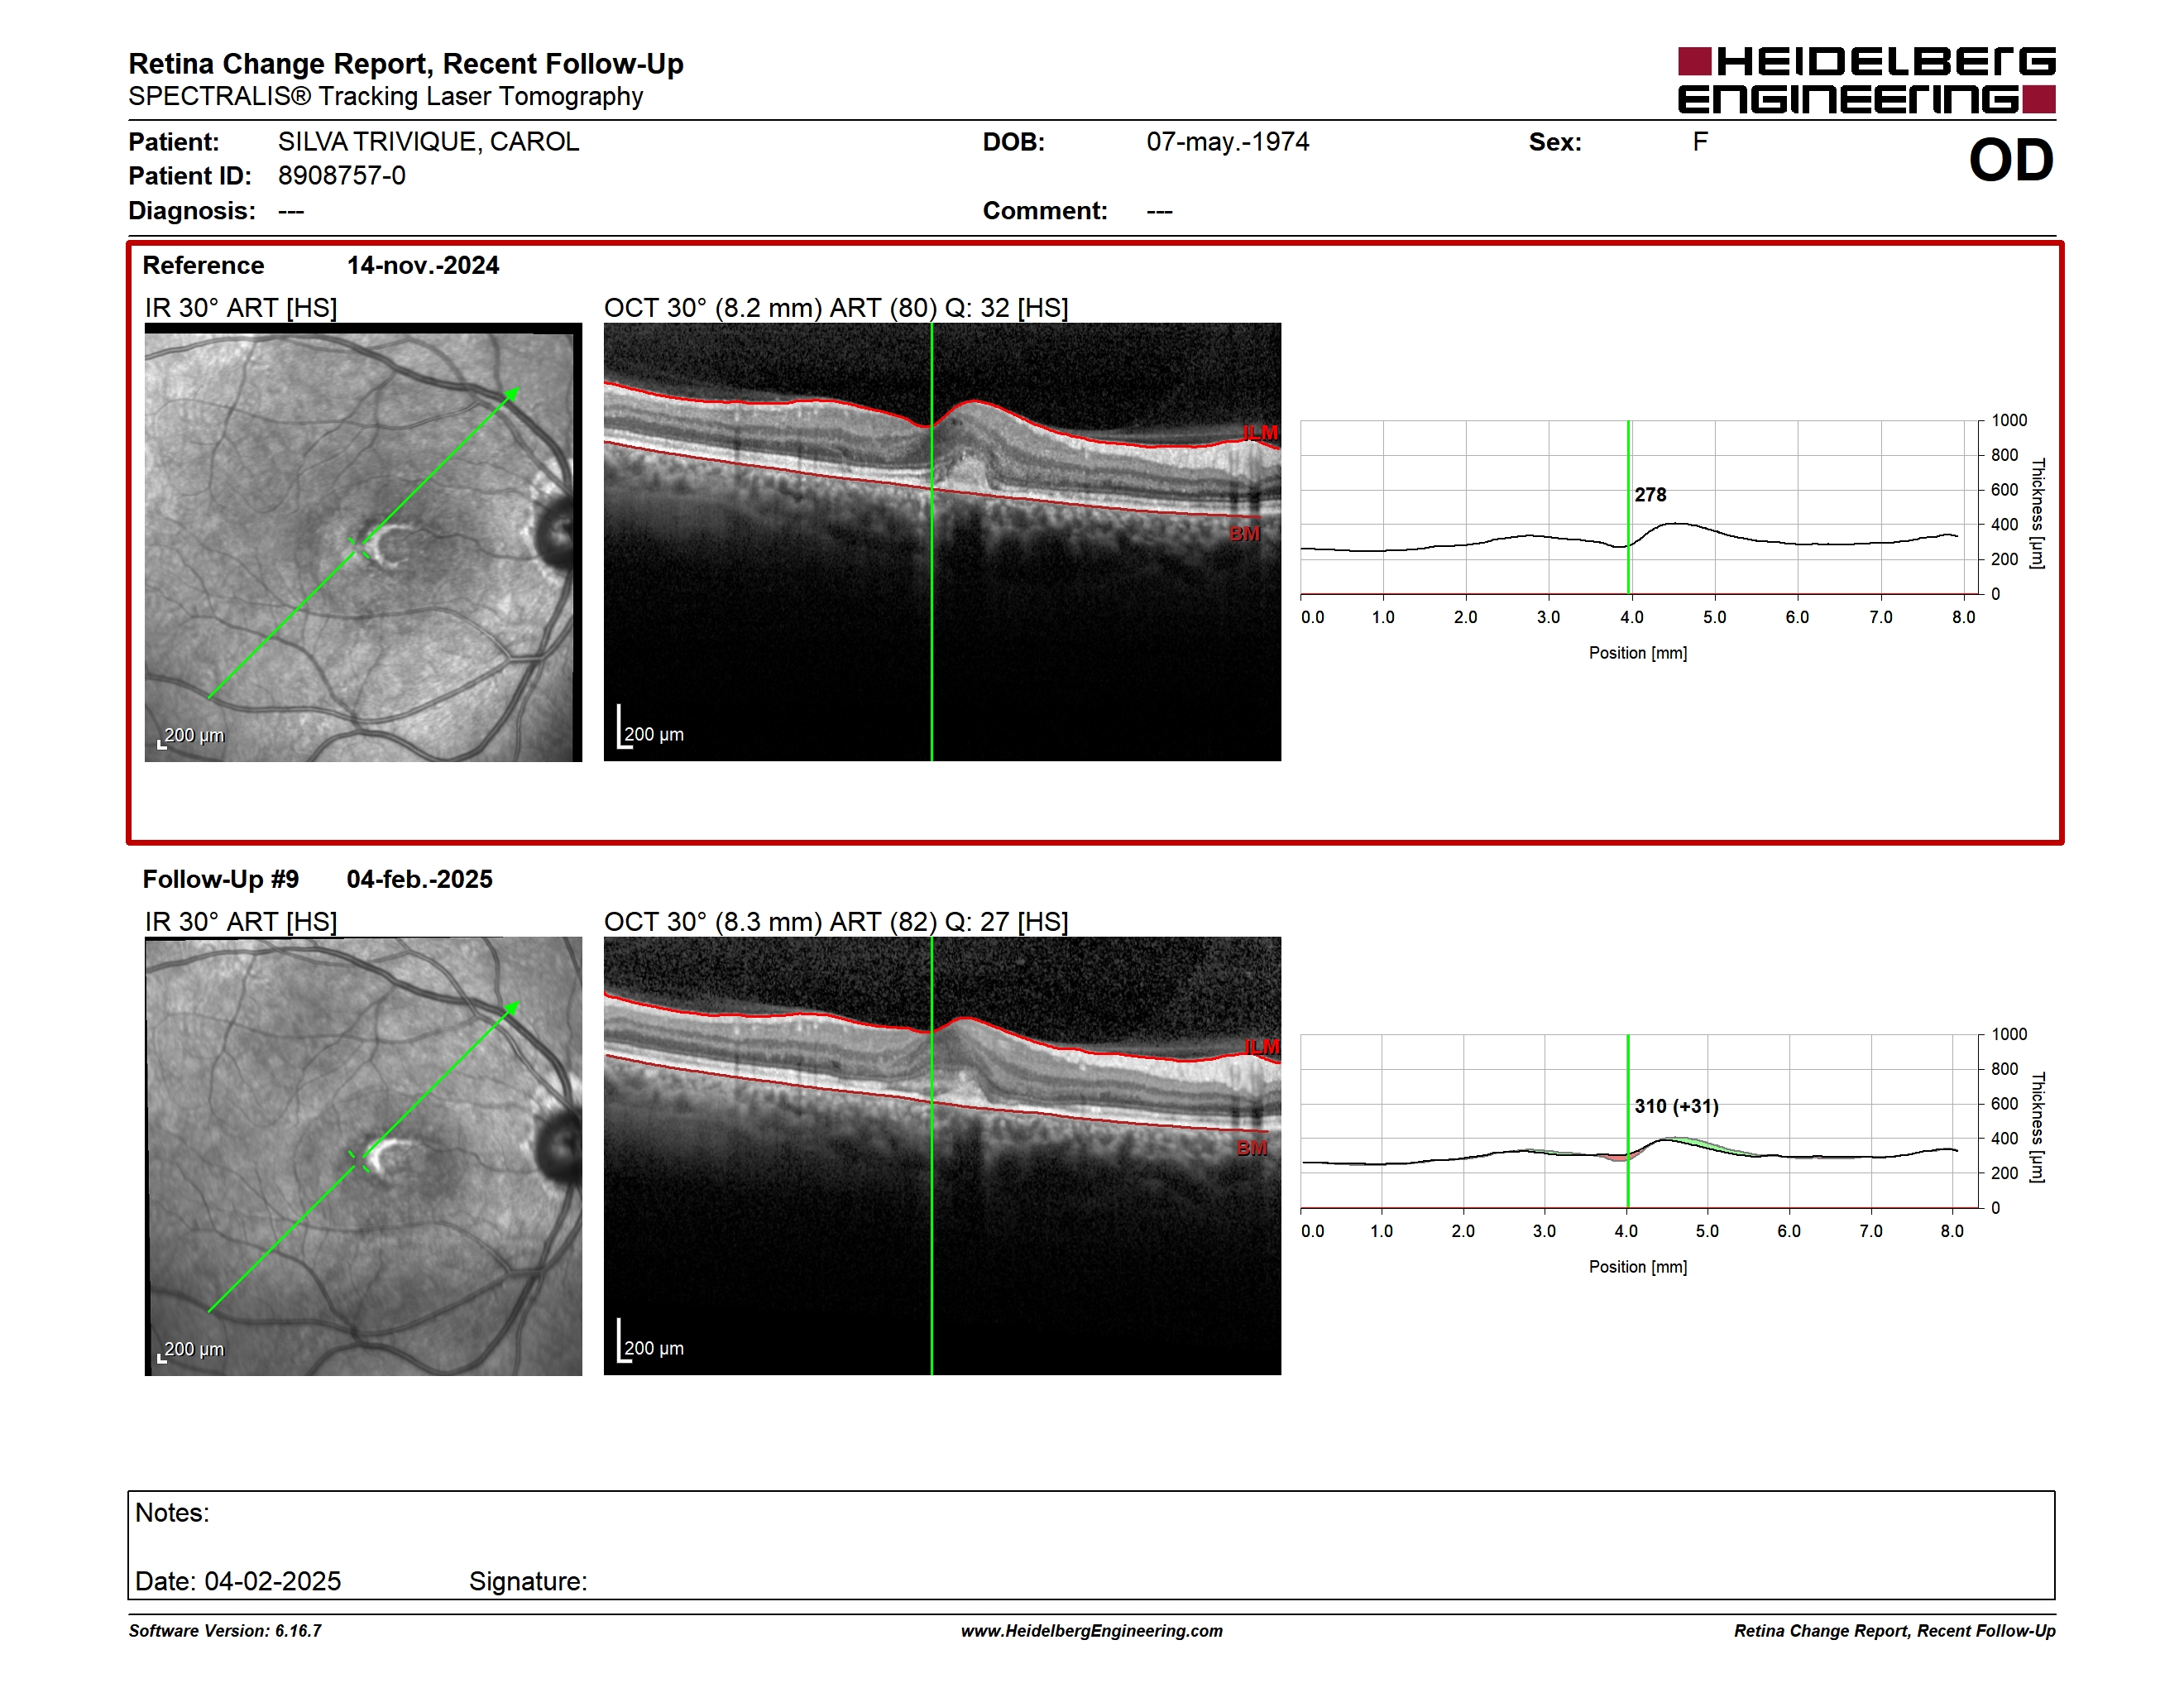The width and height of the screenshot is (2184, 1688).
Task: Click the ILM label in reference OCT
Action: [x=1260, y=433]
